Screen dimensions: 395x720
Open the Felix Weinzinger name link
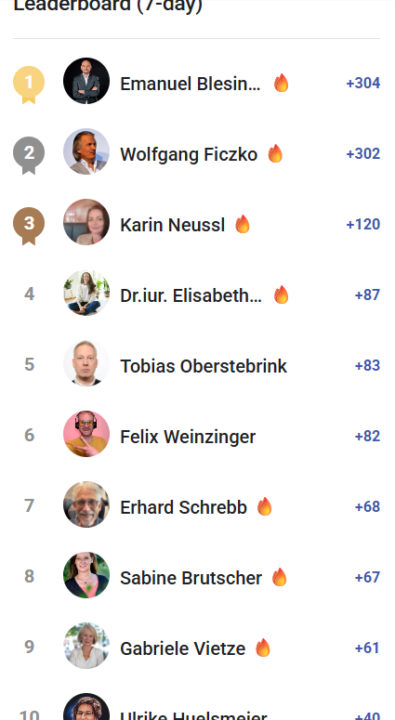pyautogui.click(x=188, y=437)
